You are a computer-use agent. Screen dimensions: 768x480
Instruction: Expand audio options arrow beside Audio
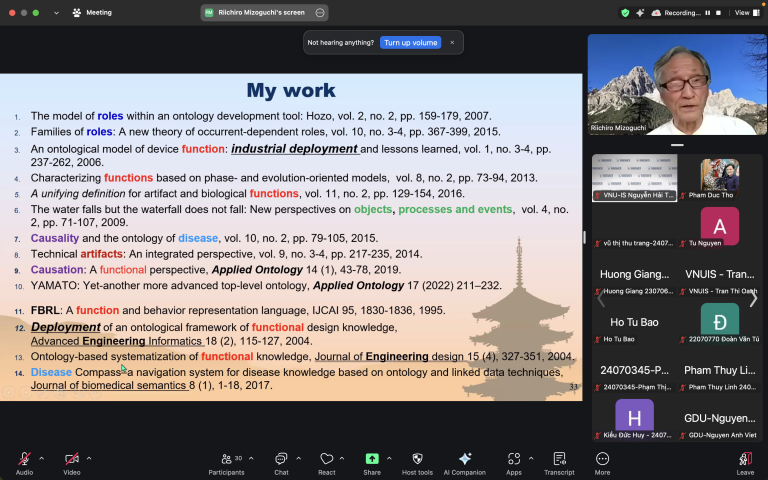tap(42, 458)
